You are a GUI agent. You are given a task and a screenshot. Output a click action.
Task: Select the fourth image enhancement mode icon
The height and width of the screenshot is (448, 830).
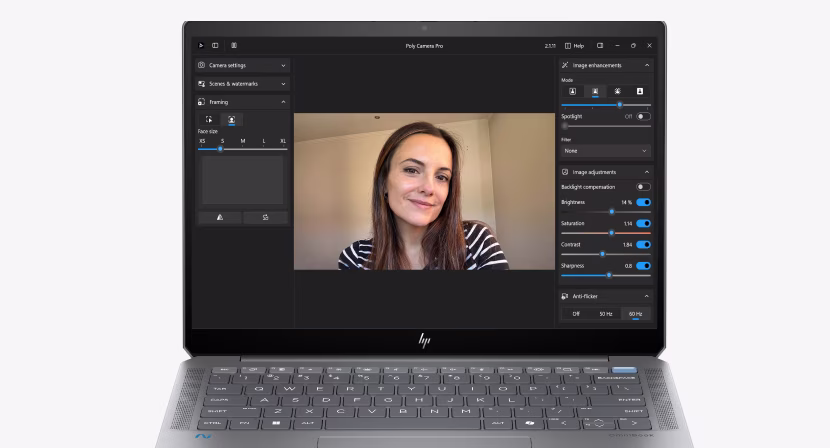639,91
